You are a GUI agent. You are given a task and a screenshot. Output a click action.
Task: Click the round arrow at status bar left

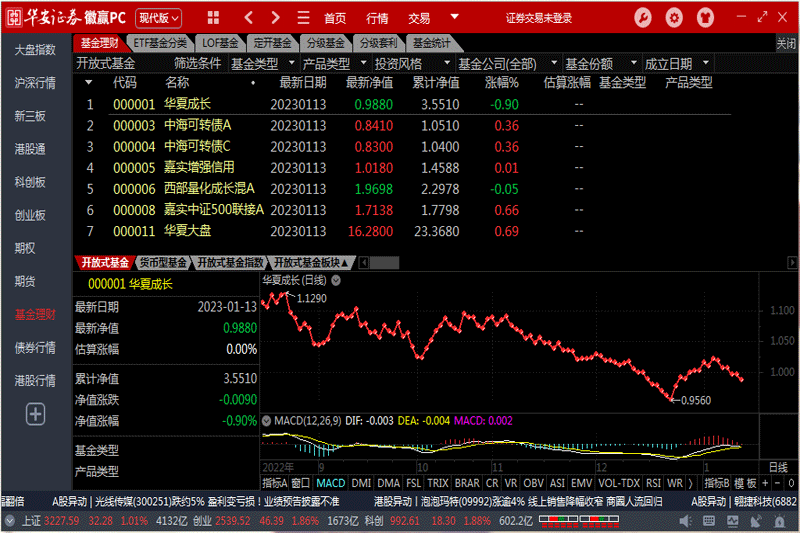click(9, 521)
